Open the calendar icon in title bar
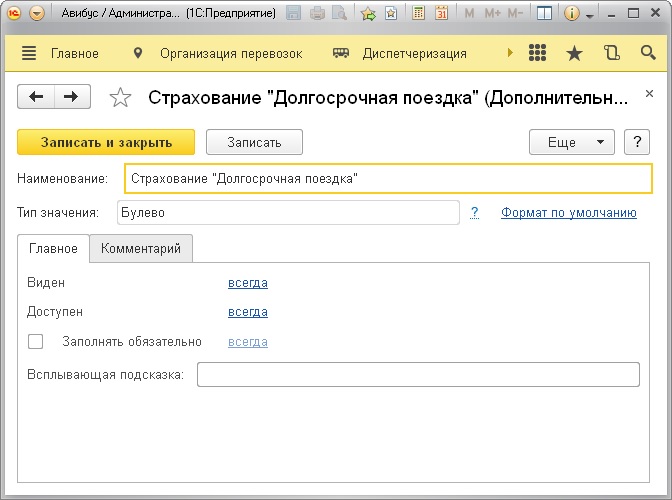 (441, 14)
